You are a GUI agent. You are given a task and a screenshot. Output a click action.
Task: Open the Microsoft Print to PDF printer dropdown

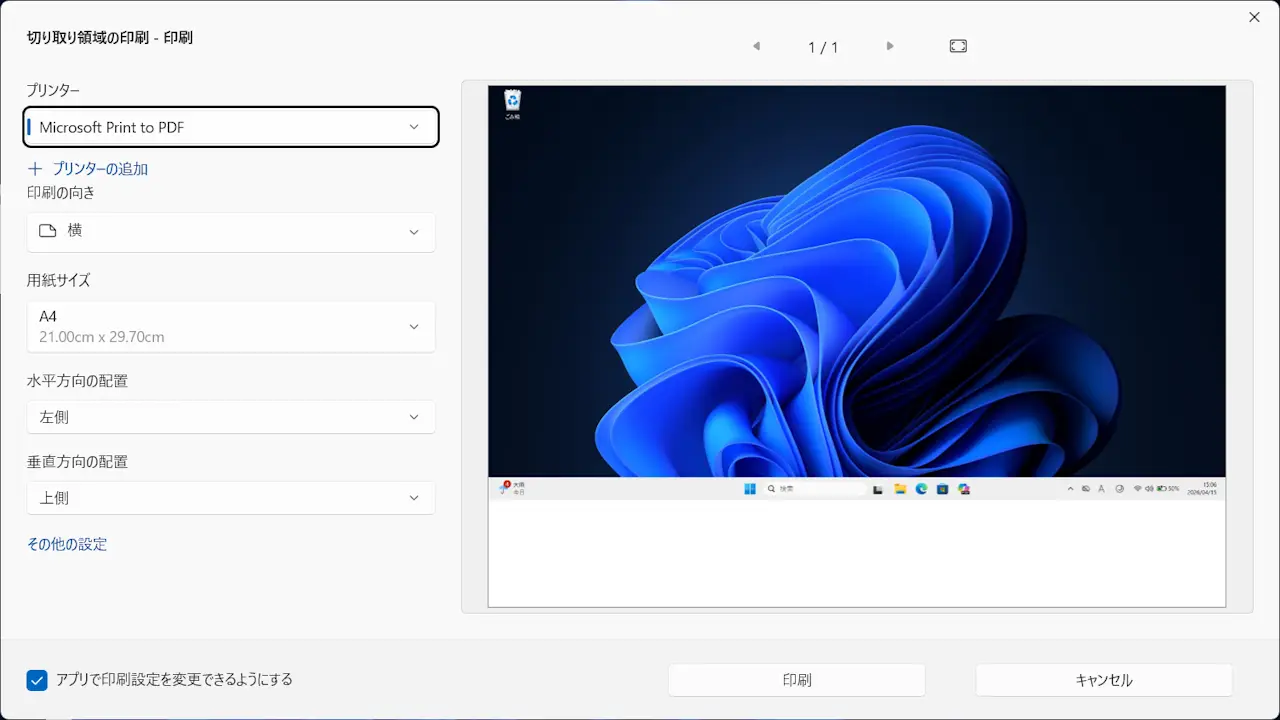231,127
